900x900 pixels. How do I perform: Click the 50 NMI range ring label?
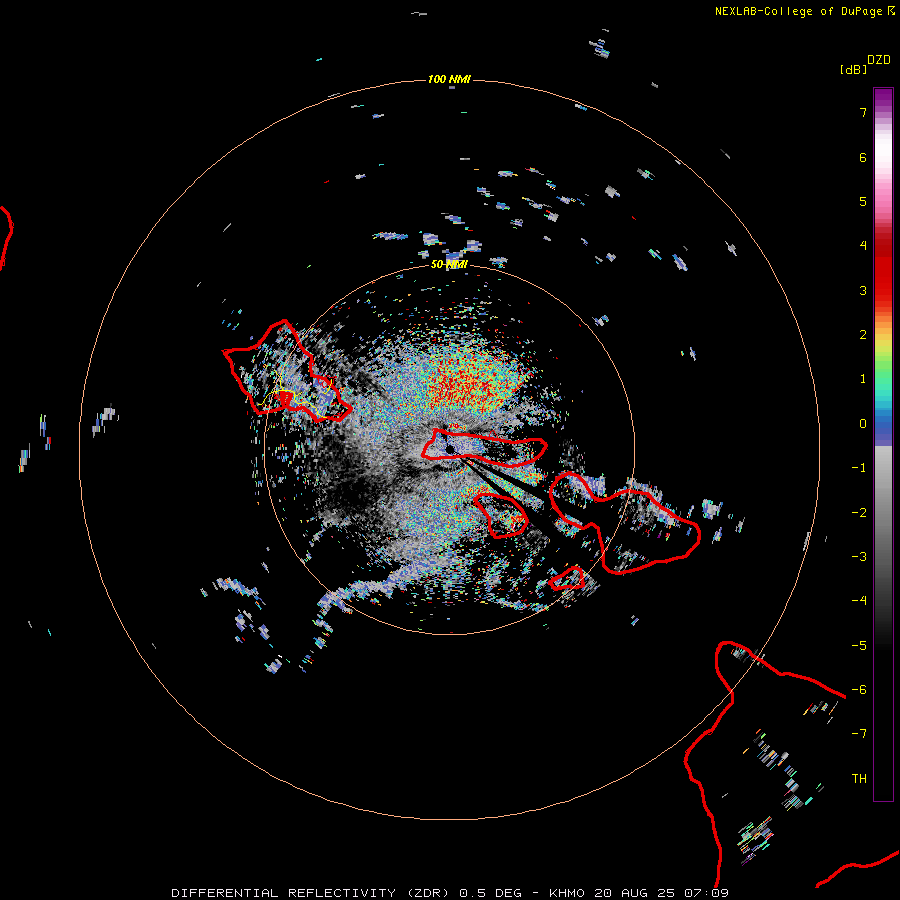coord(449,265)
